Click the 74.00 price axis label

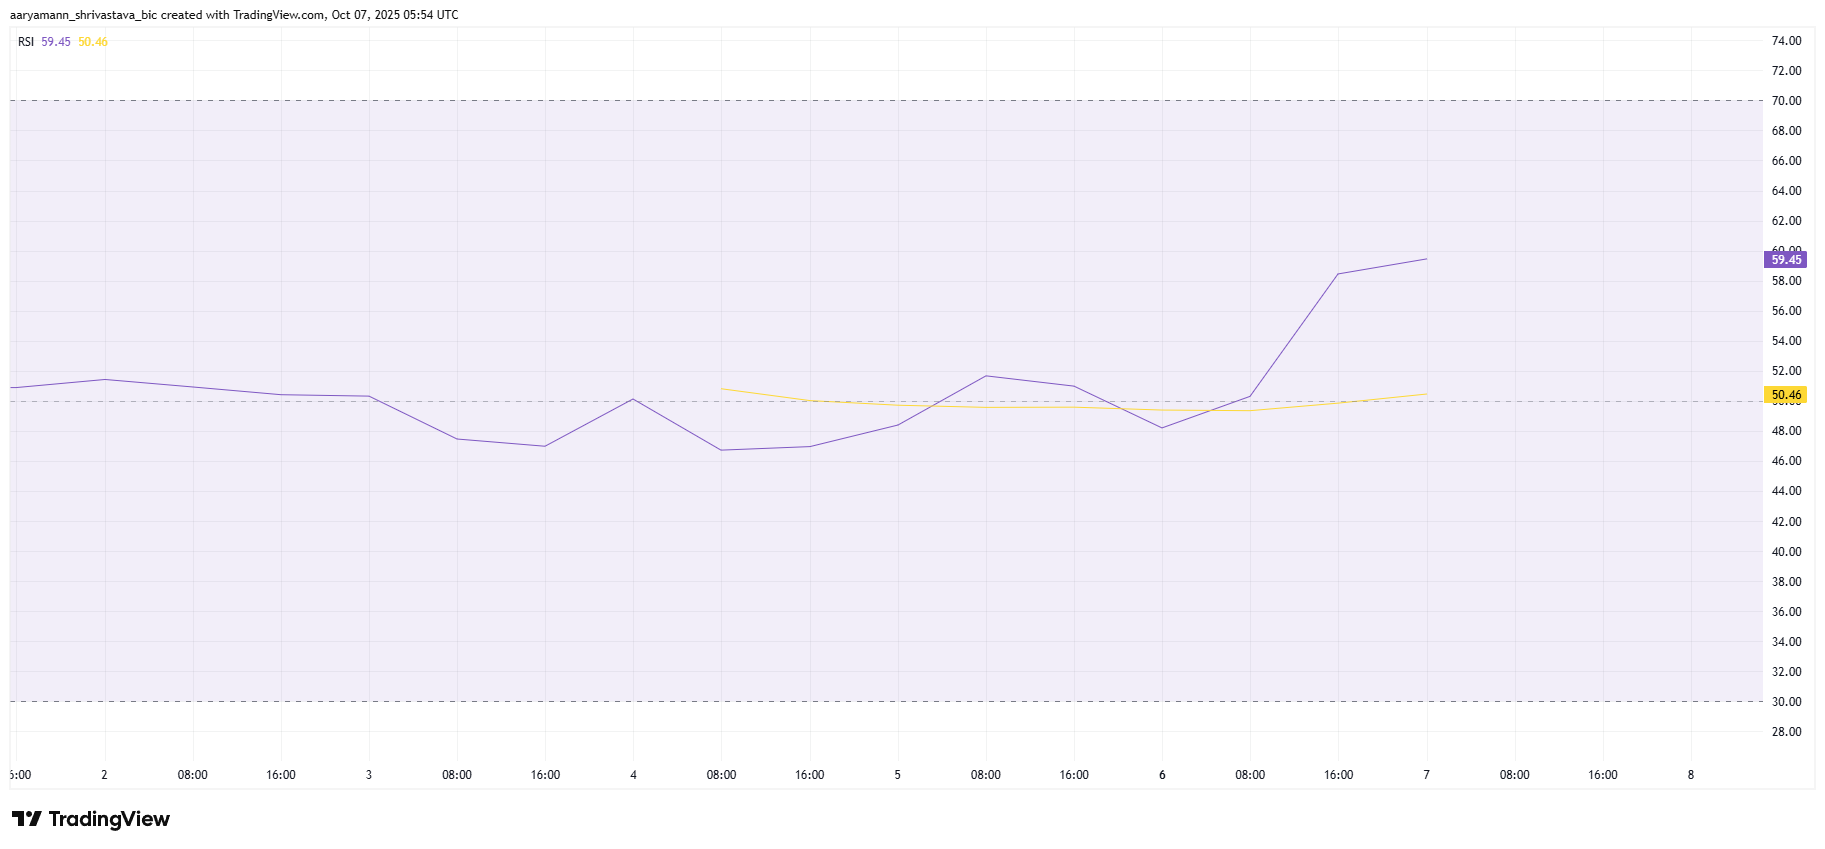(x=1786, y=41)
